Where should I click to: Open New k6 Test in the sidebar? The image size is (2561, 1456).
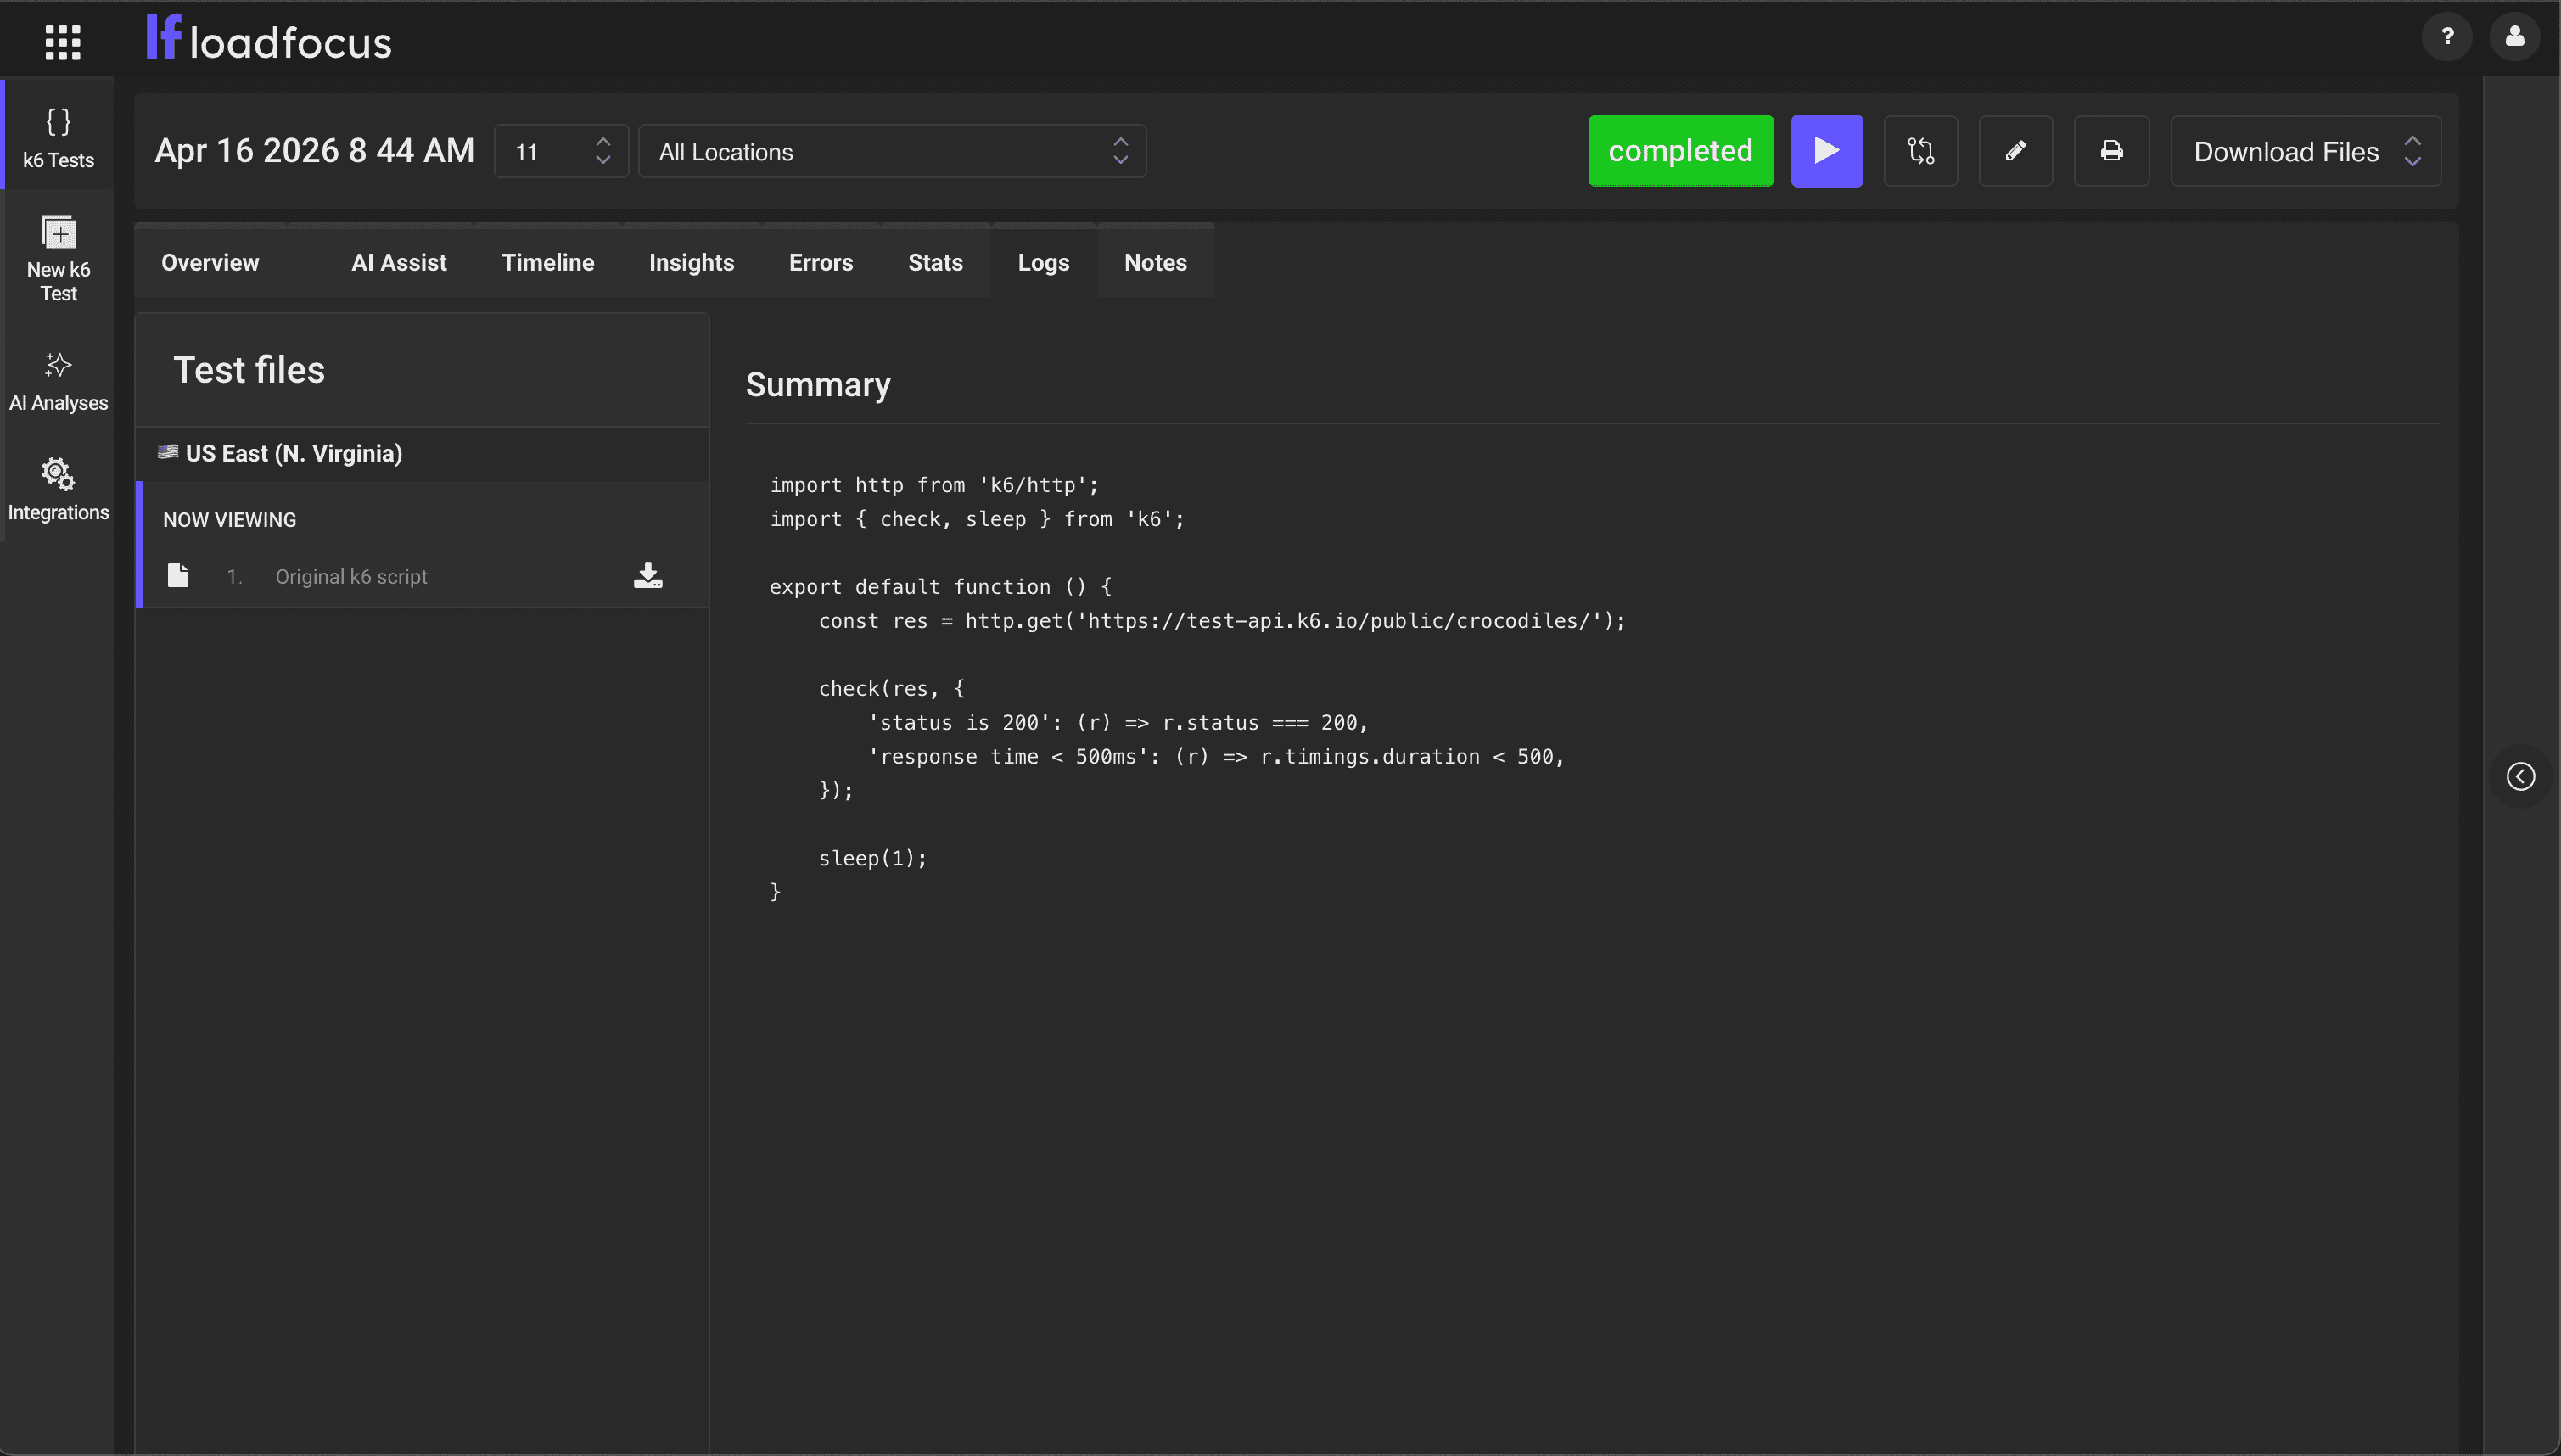click(x=58, y=258)
